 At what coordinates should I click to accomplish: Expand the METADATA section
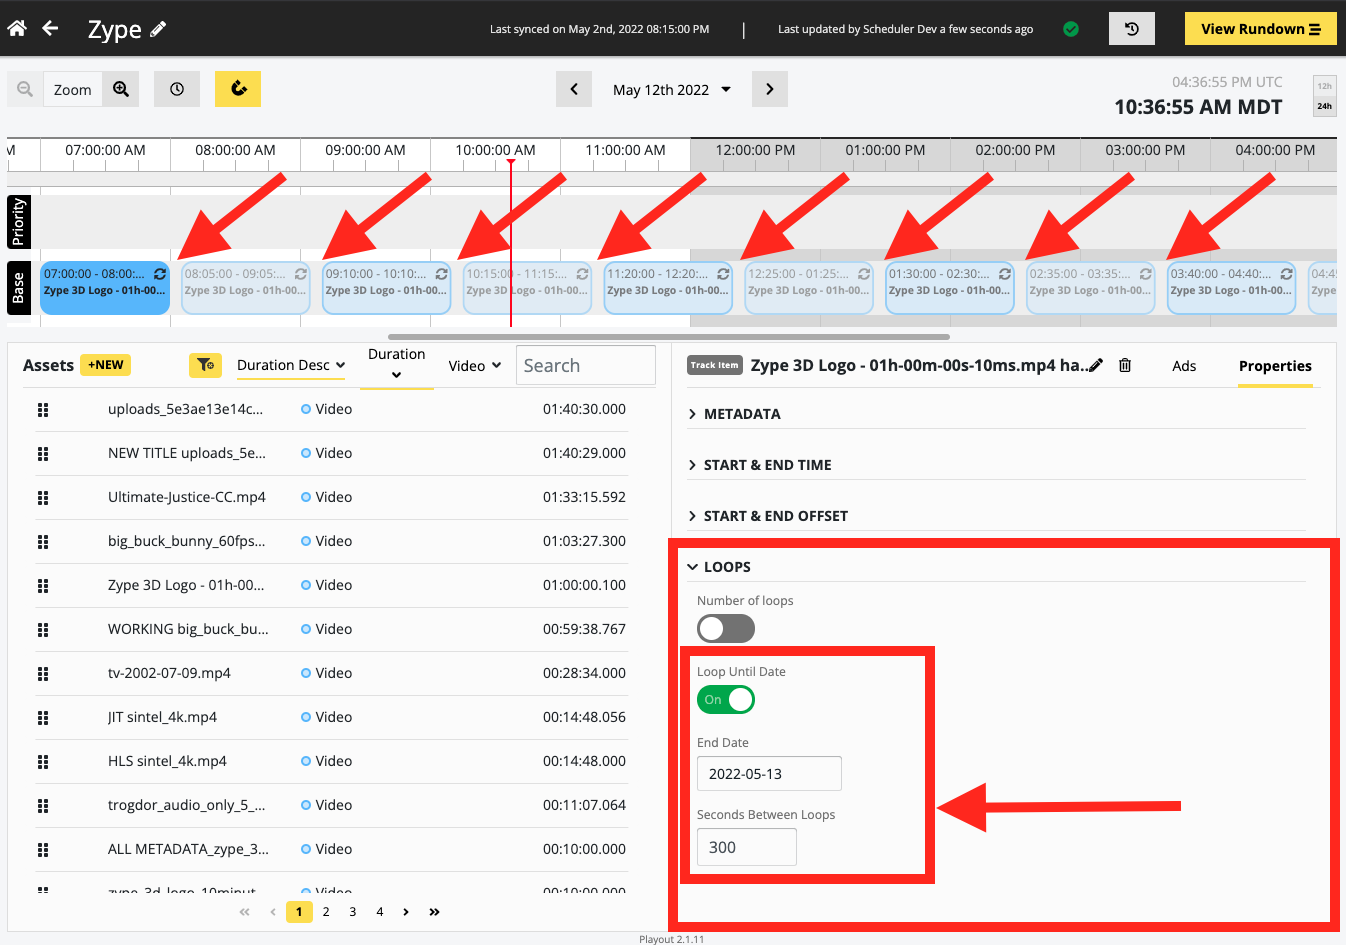coord(742,413)
